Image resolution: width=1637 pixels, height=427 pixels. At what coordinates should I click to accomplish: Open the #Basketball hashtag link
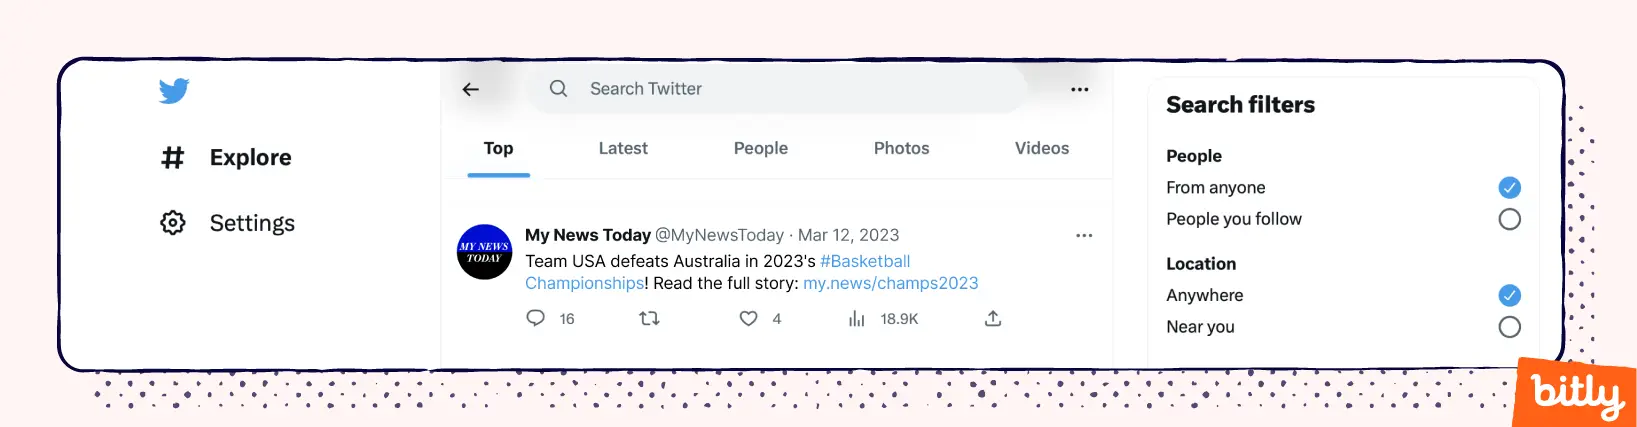click(865, 261)
